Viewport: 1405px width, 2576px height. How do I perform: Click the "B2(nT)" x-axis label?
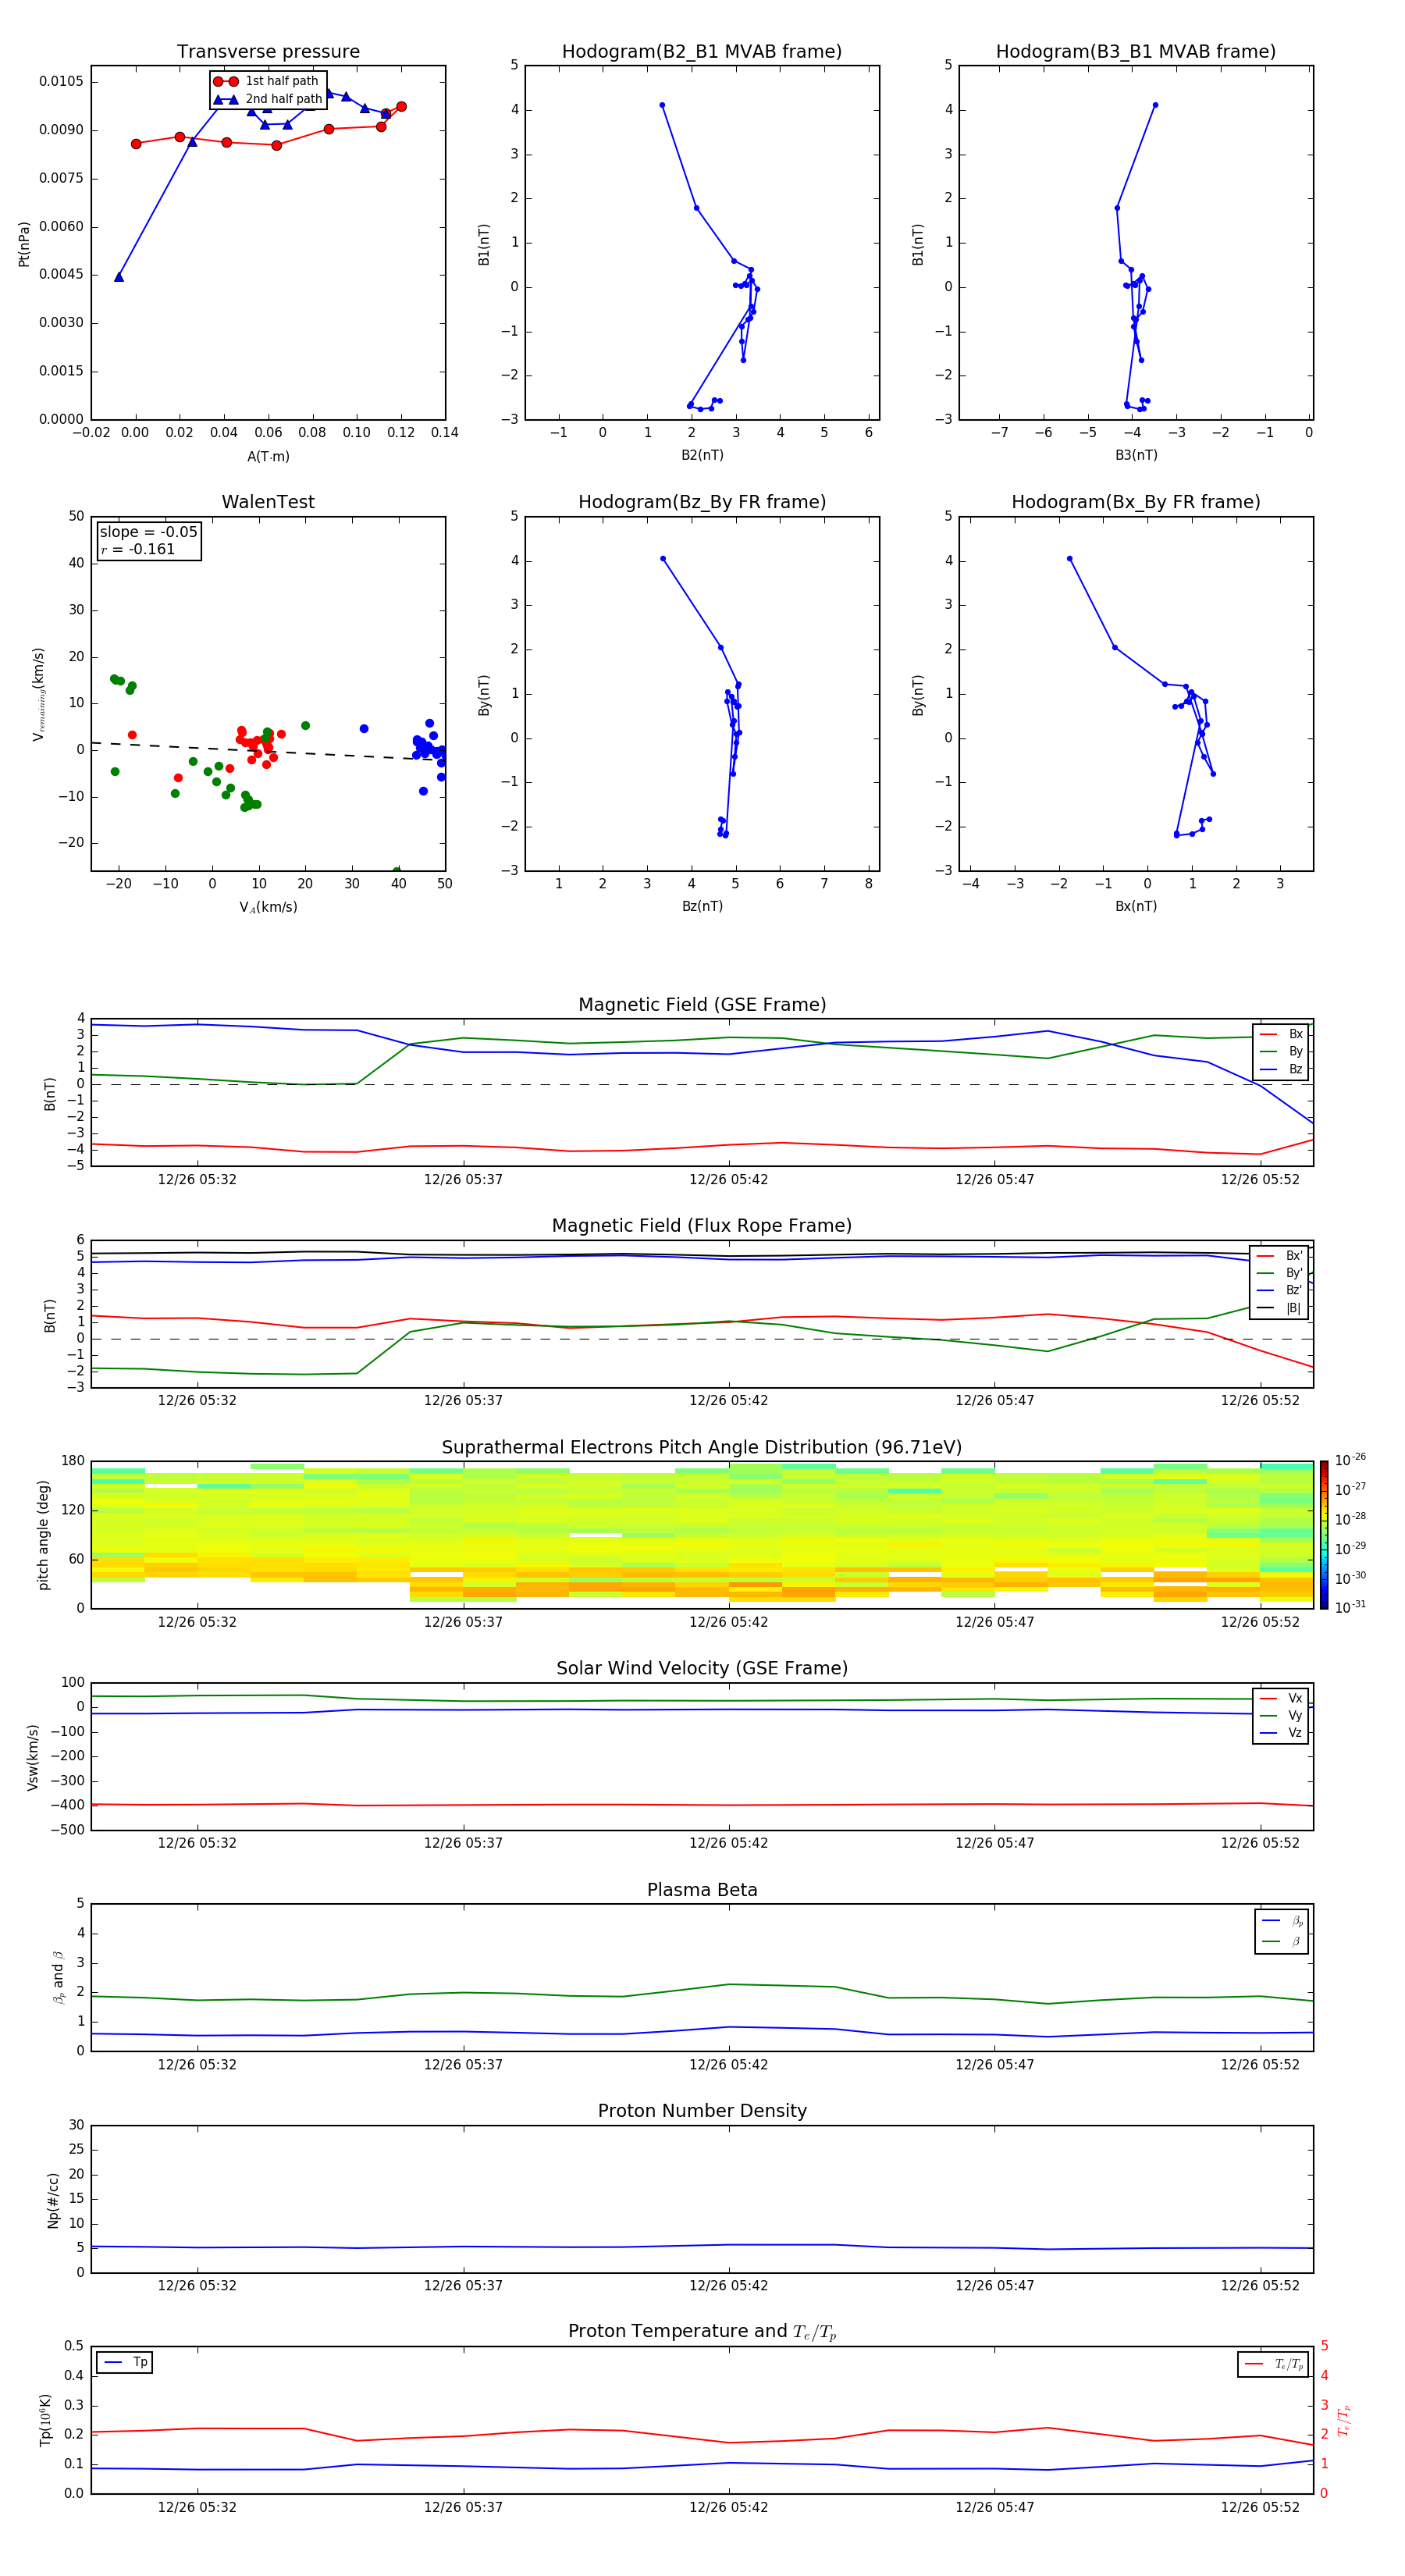(702, 455)
